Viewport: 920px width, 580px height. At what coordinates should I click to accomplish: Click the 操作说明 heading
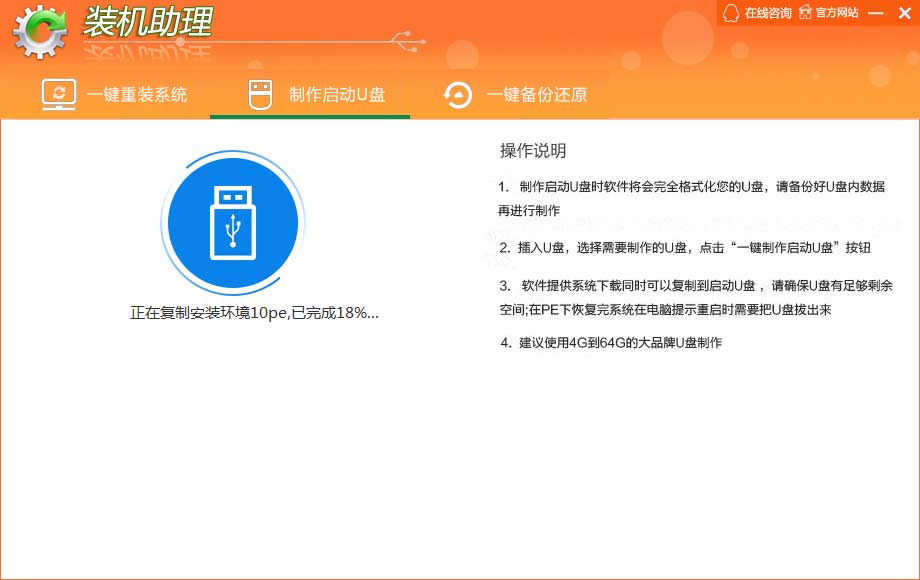533,151
